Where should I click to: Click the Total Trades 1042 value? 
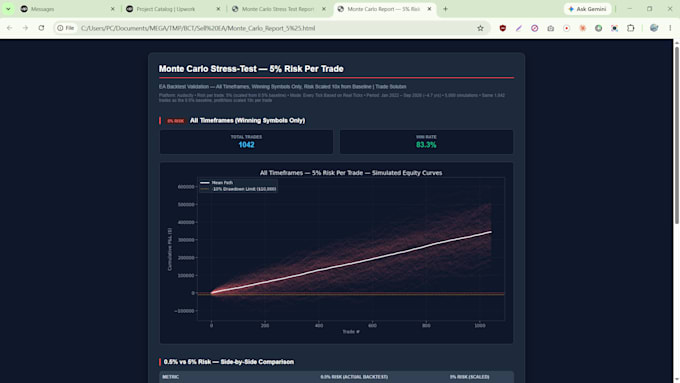(x=246, y=145)
